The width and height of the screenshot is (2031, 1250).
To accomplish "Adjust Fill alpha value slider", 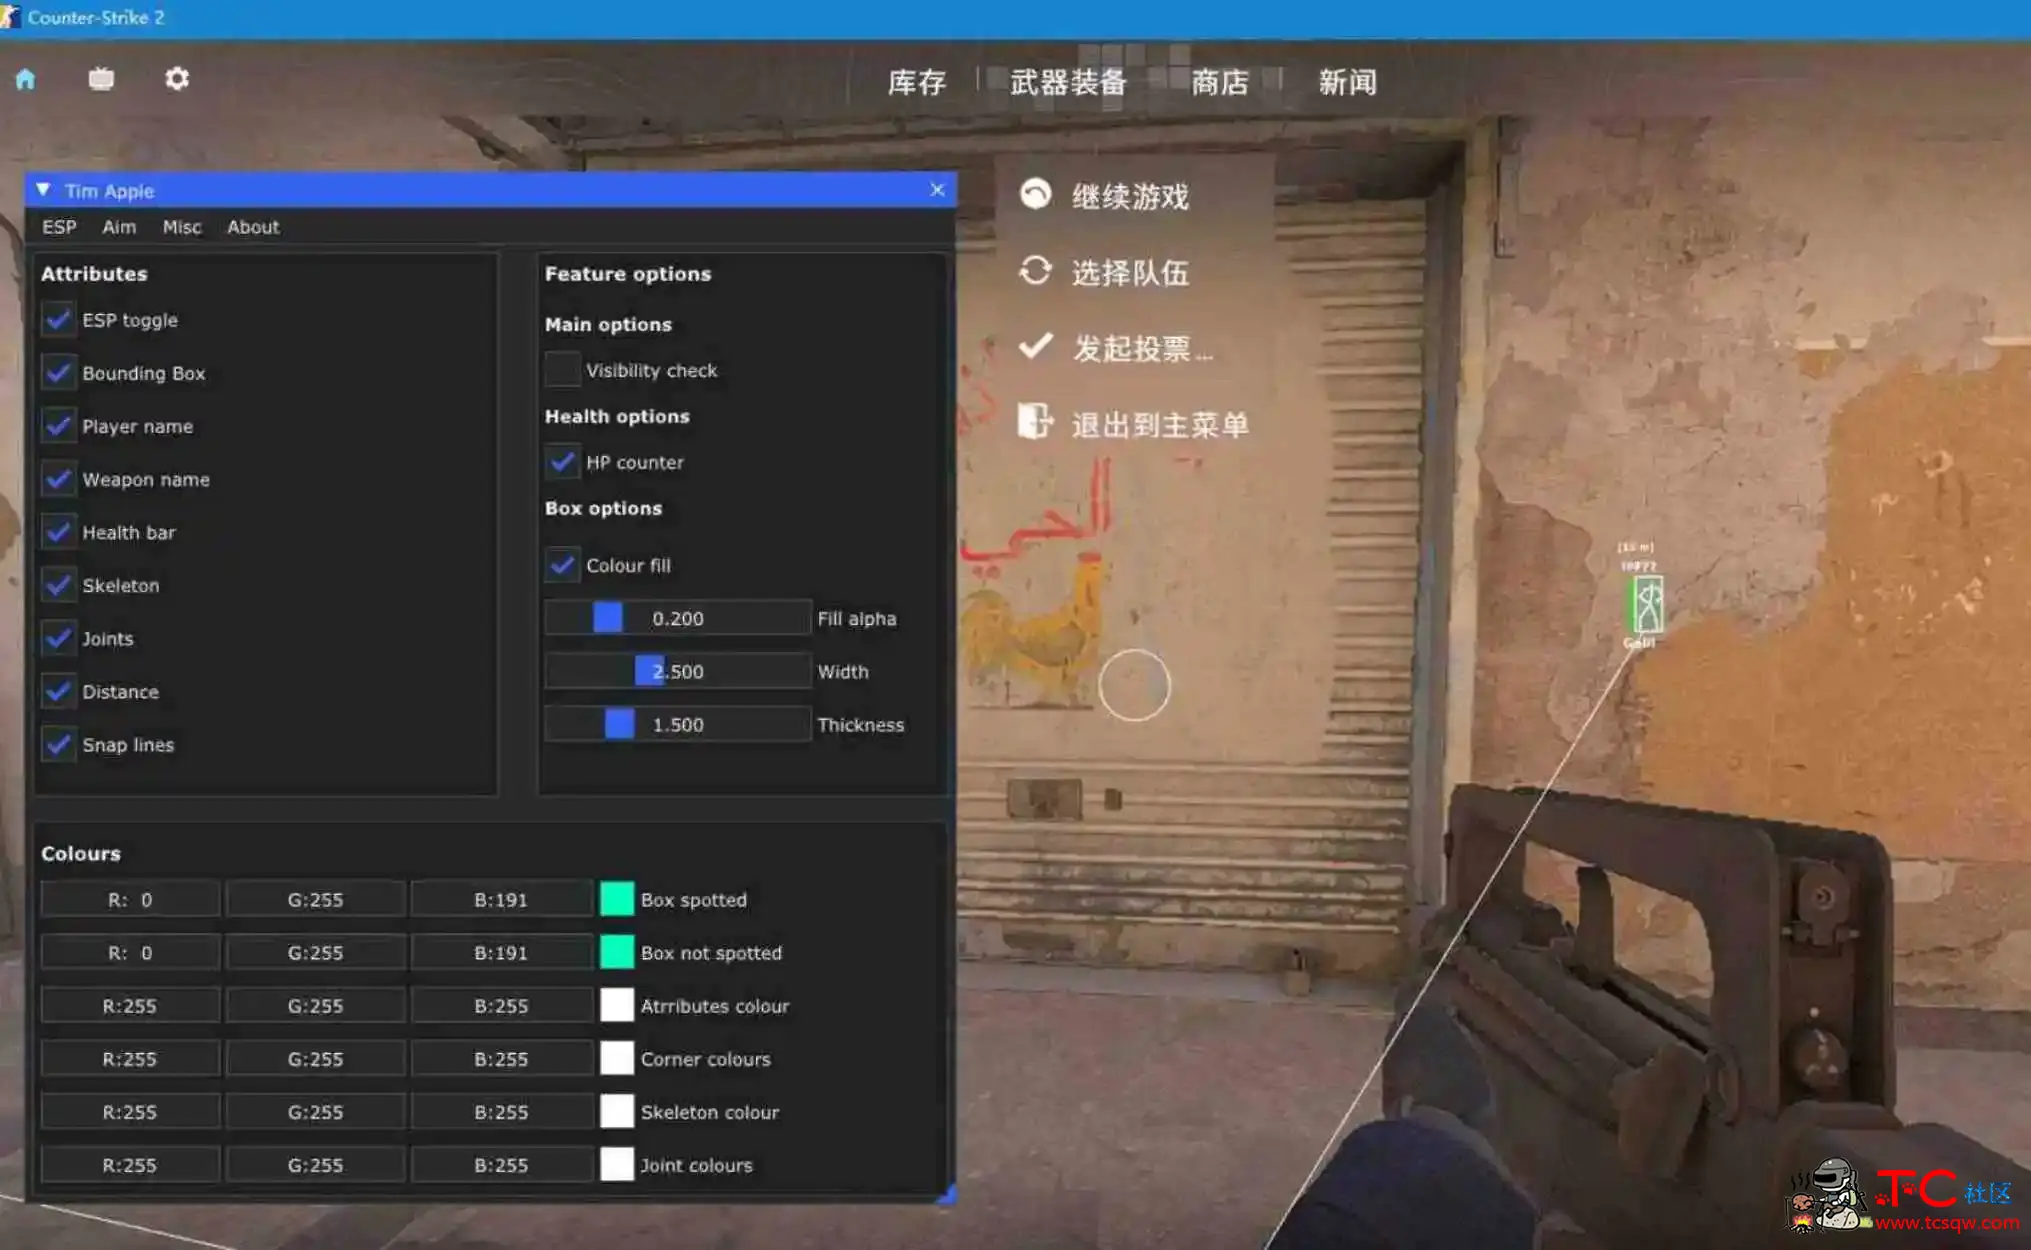I will point(606,618).
